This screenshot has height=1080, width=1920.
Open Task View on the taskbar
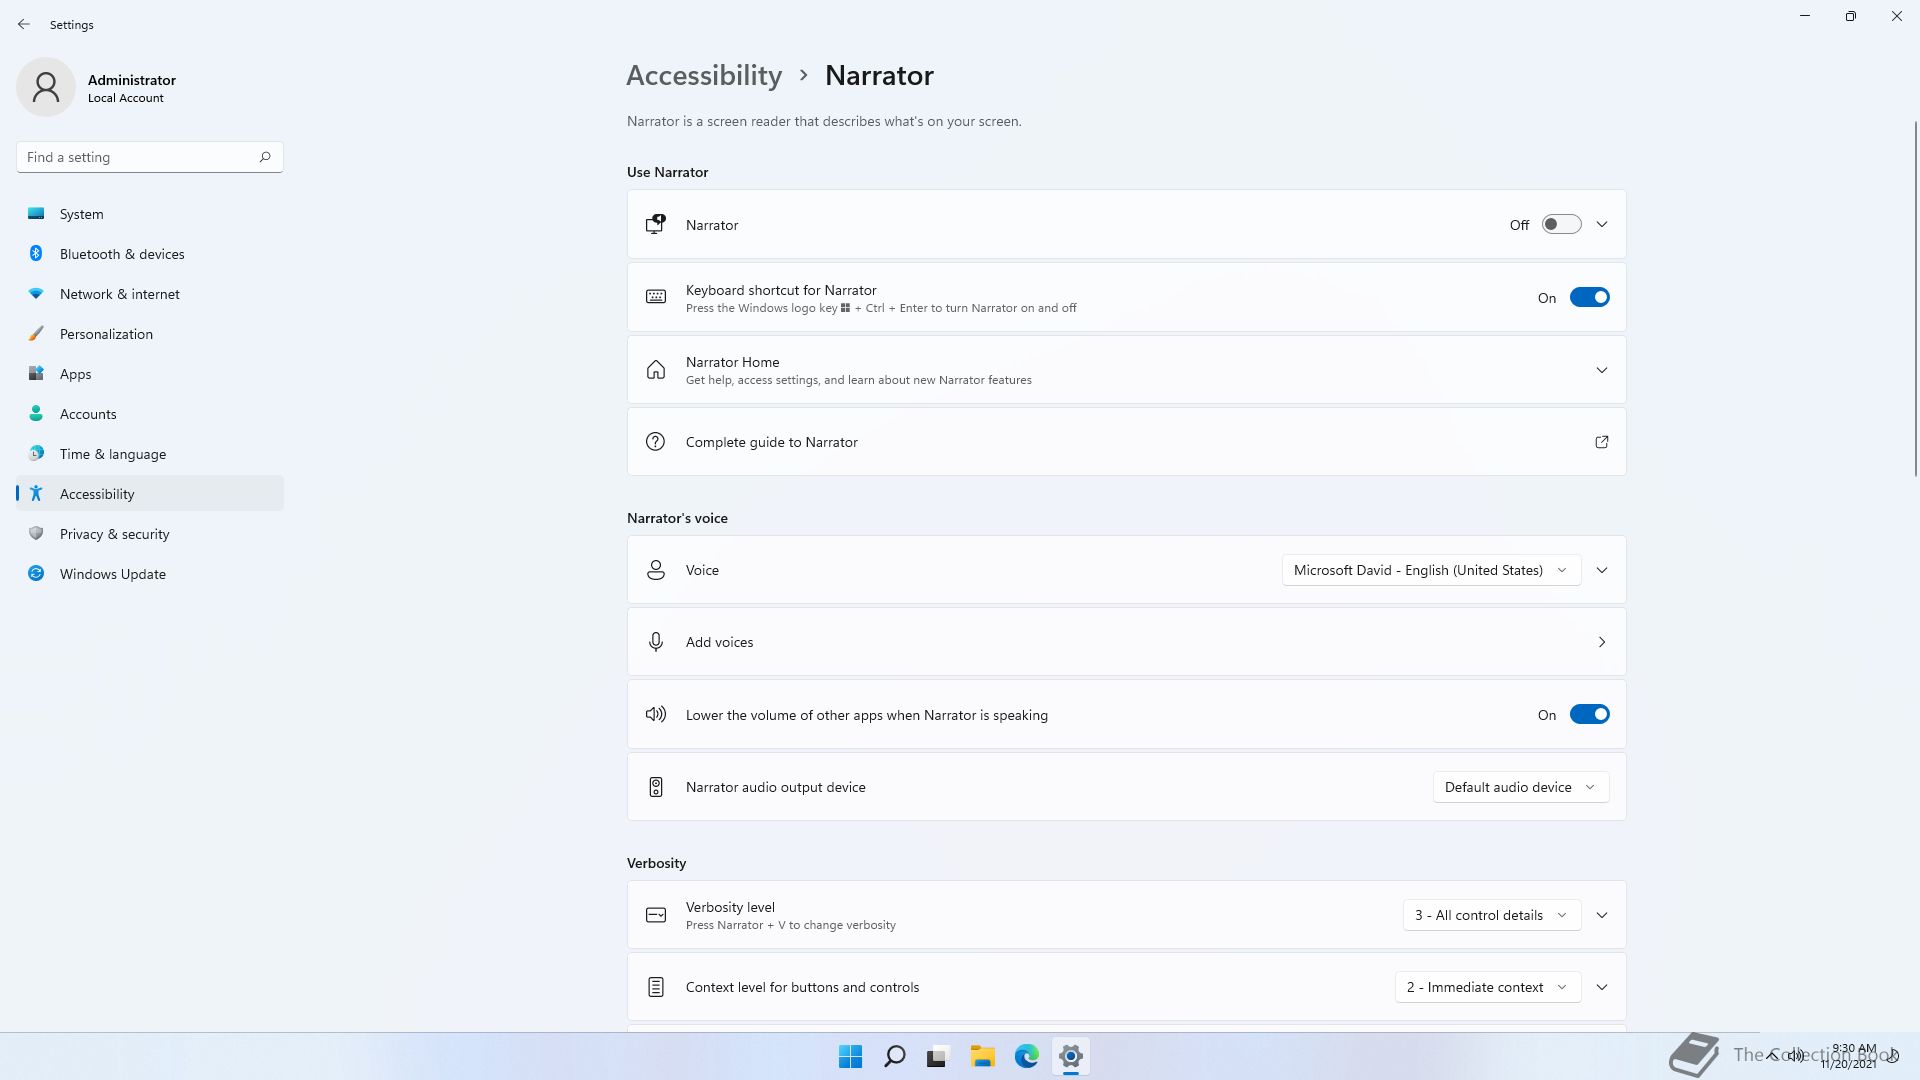coord(938,1056)
